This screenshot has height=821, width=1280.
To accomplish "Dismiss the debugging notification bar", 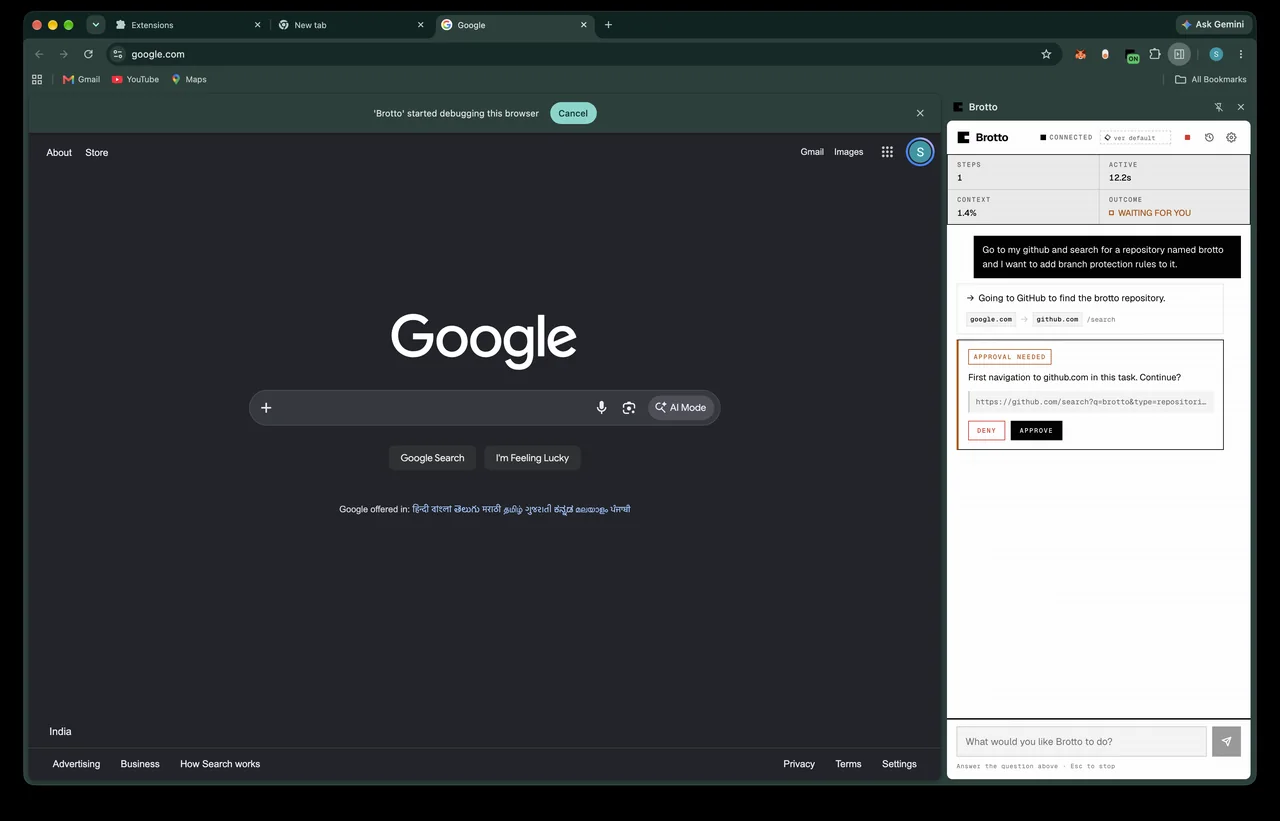I will tap(920, 113).
